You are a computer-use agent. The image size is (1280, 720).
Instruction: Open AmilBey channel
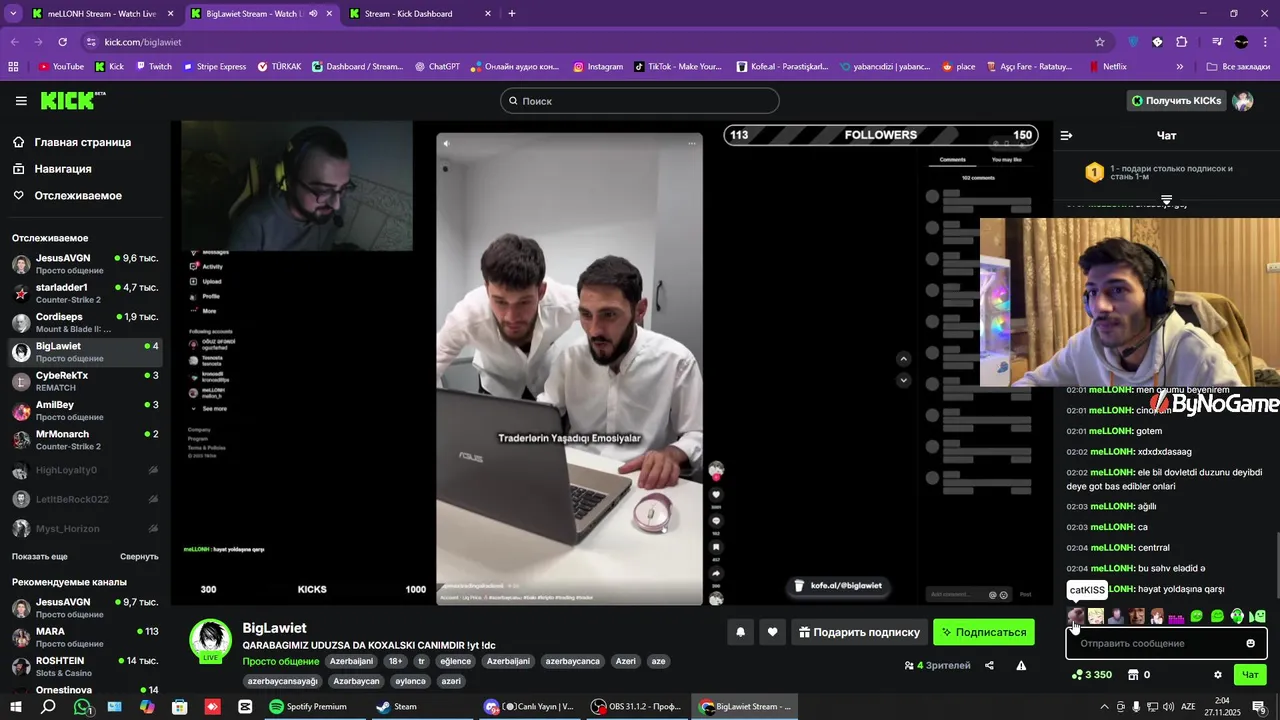85,411
